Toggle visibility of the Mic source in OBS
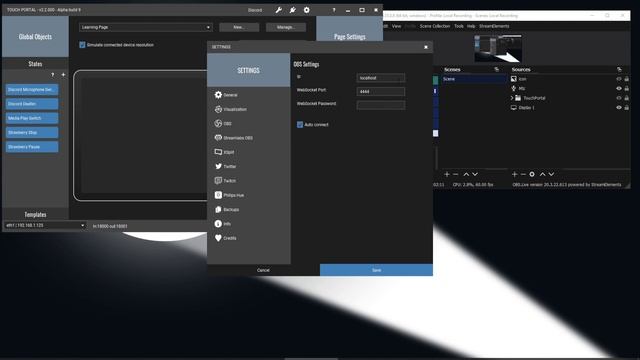Viewport: 640px width, 360px height. click(619, 88)
